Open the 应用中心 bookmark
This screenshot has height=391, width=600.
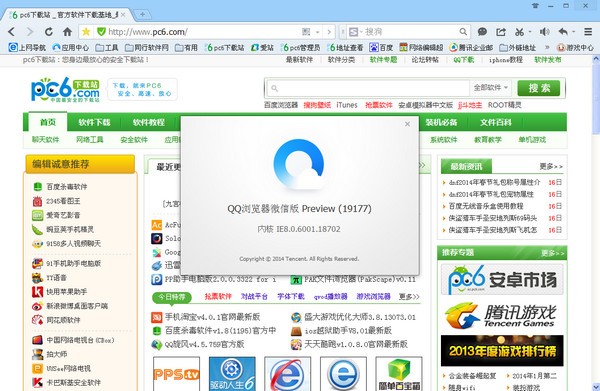point(70,47)
